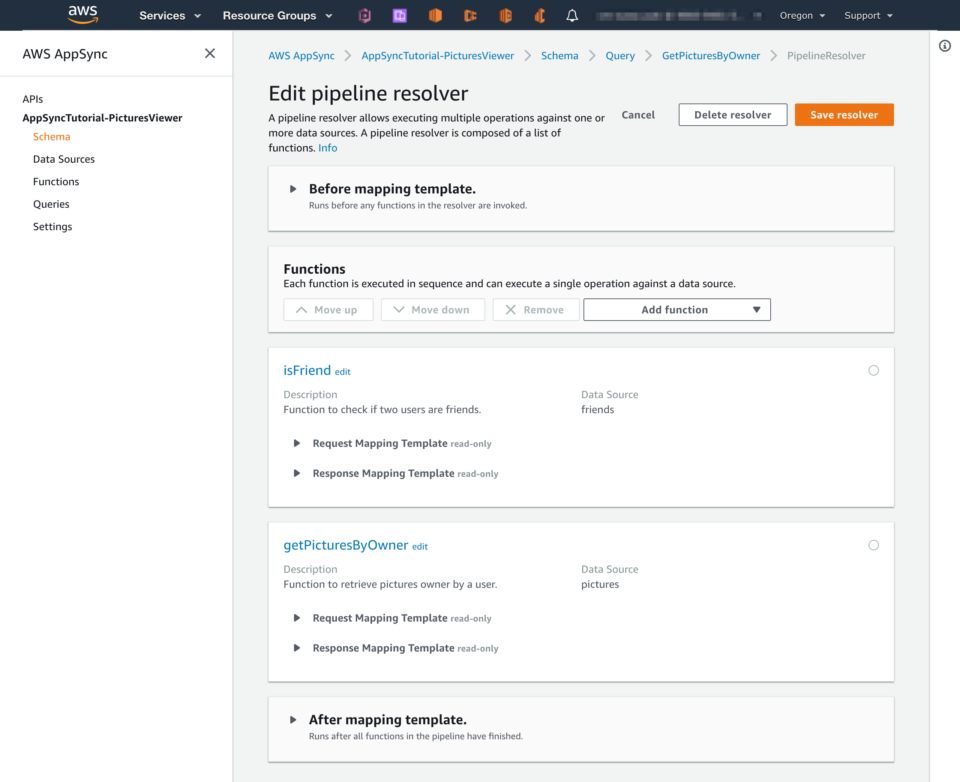The image size is (960, 782).
Task: Click Cancel
Action: click(638, 115)
